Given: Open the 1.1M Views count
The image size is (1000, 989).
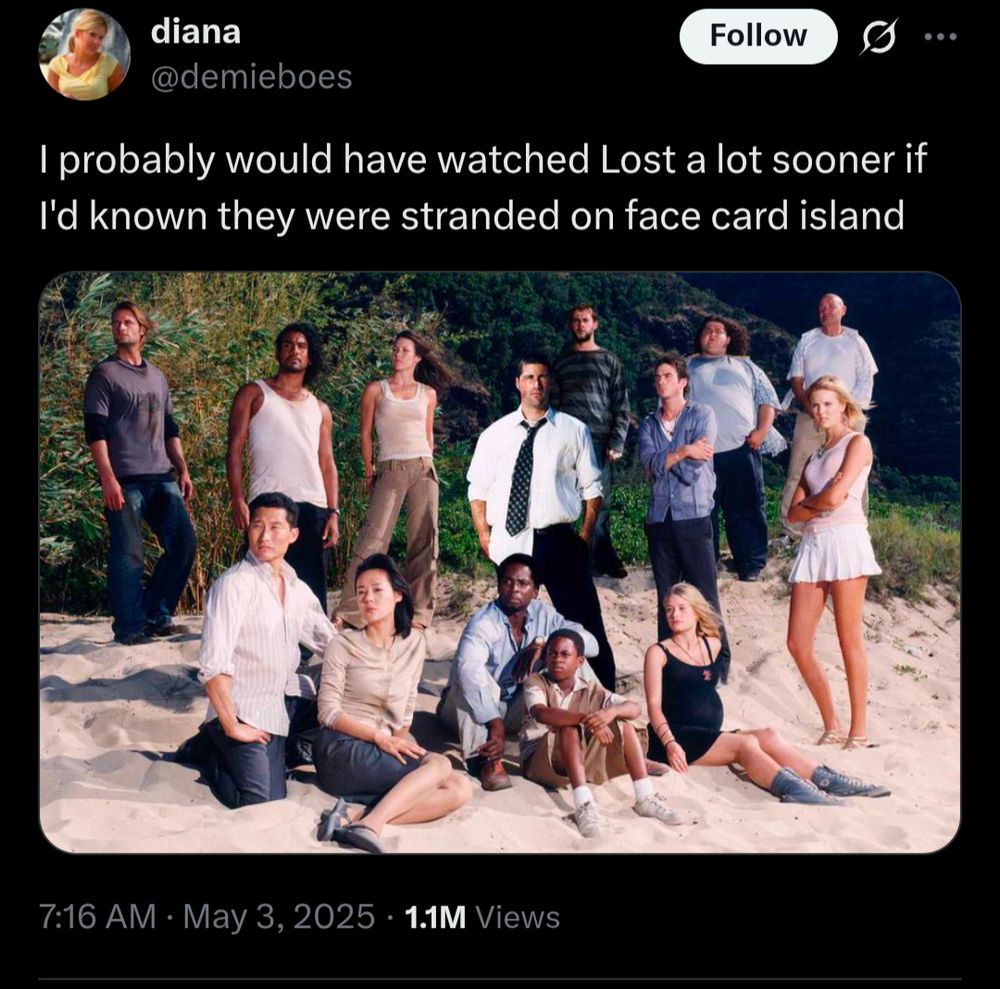Looking at the screenshot, I should (x=482, y=917).
